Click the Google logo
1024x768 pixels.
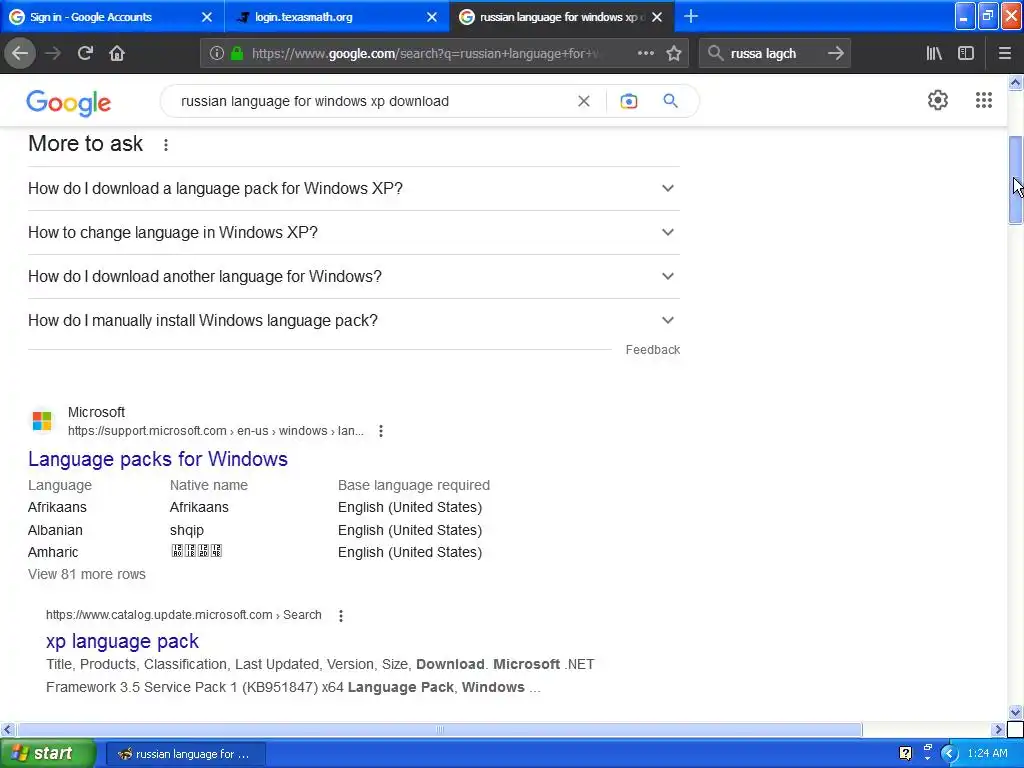tap(69, 103)
